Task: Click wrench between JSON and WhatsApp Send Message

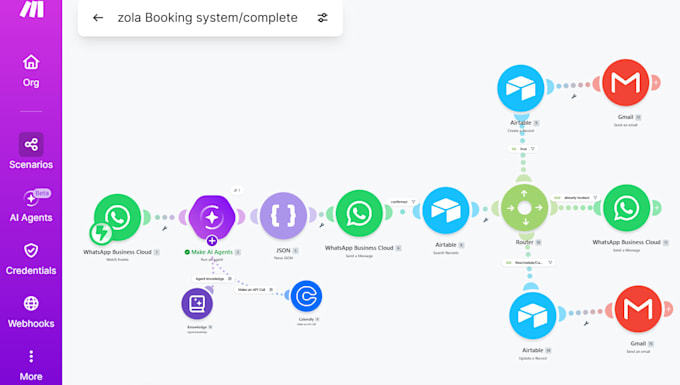Action: tap(321, 225)
